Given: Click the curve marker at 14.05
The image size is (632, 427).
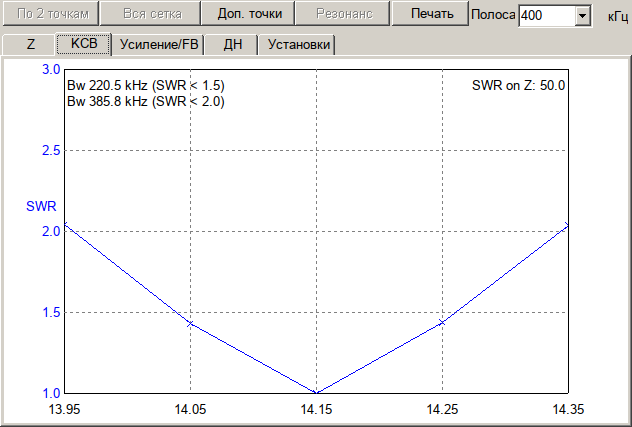Looking at the screenshot, I should pos(190,323).
